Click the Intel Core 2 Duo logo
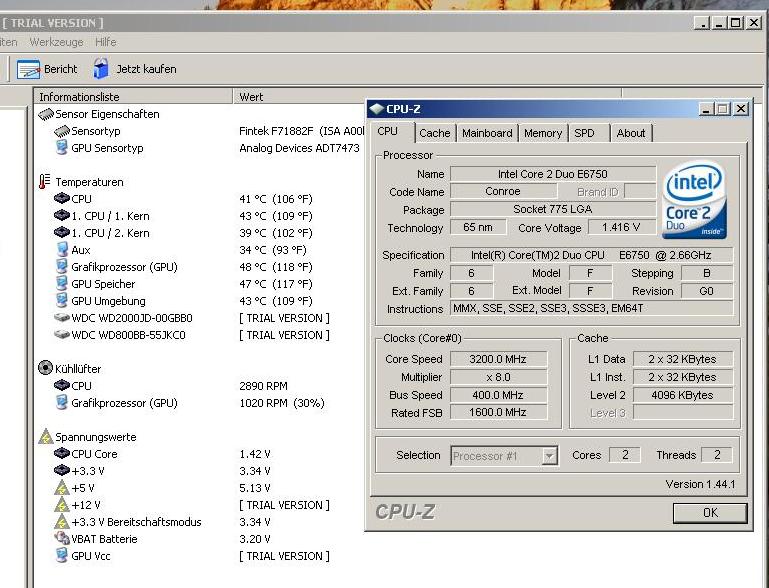769x588 pixels. [694, 200]
